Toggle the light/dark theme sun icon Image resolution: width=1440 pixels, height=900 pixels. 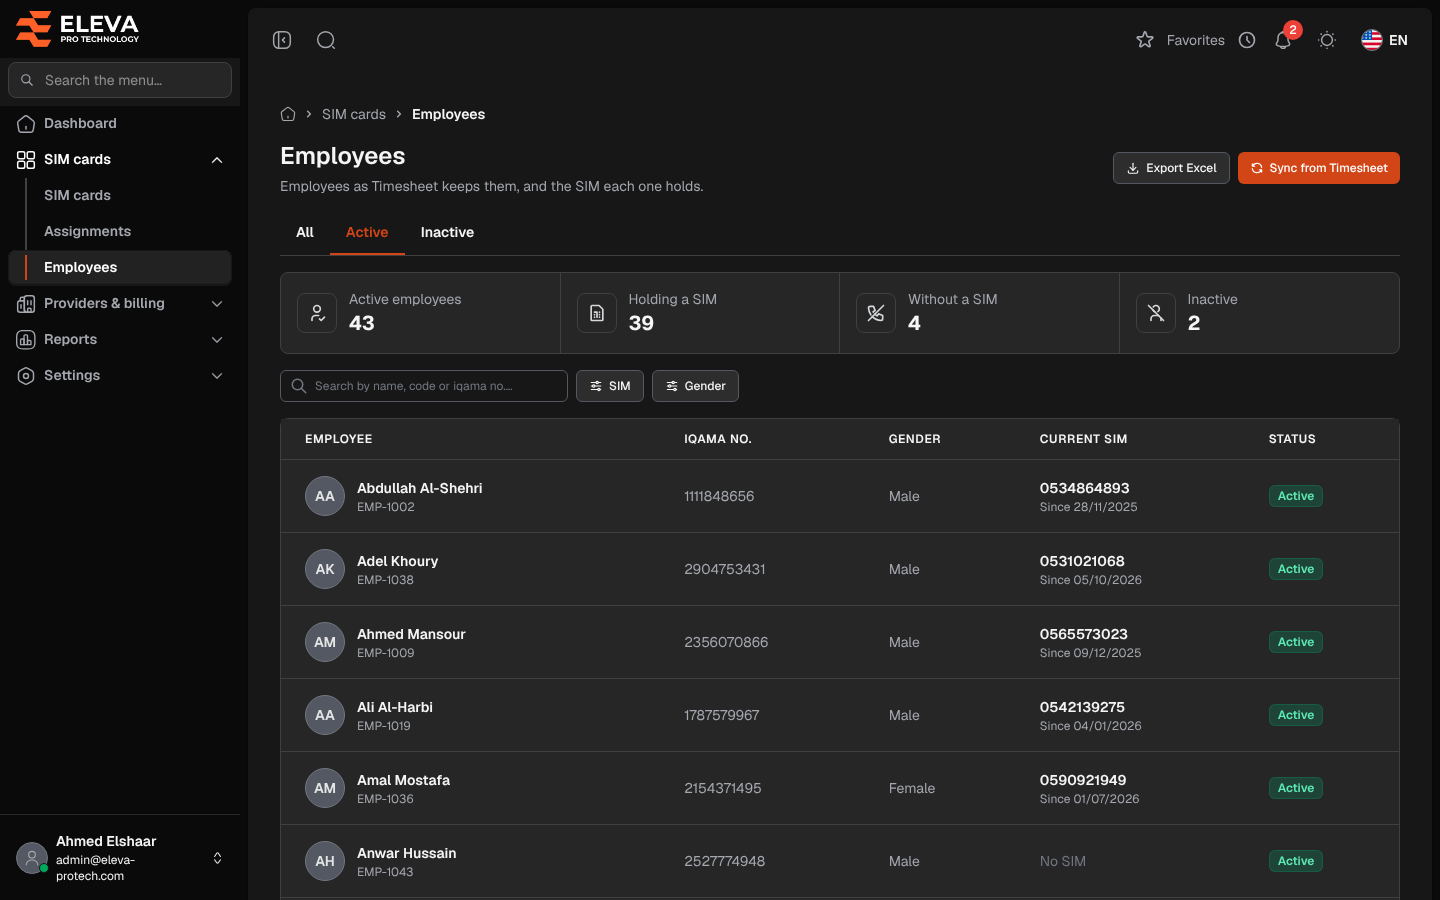[x=1327, y=40]
